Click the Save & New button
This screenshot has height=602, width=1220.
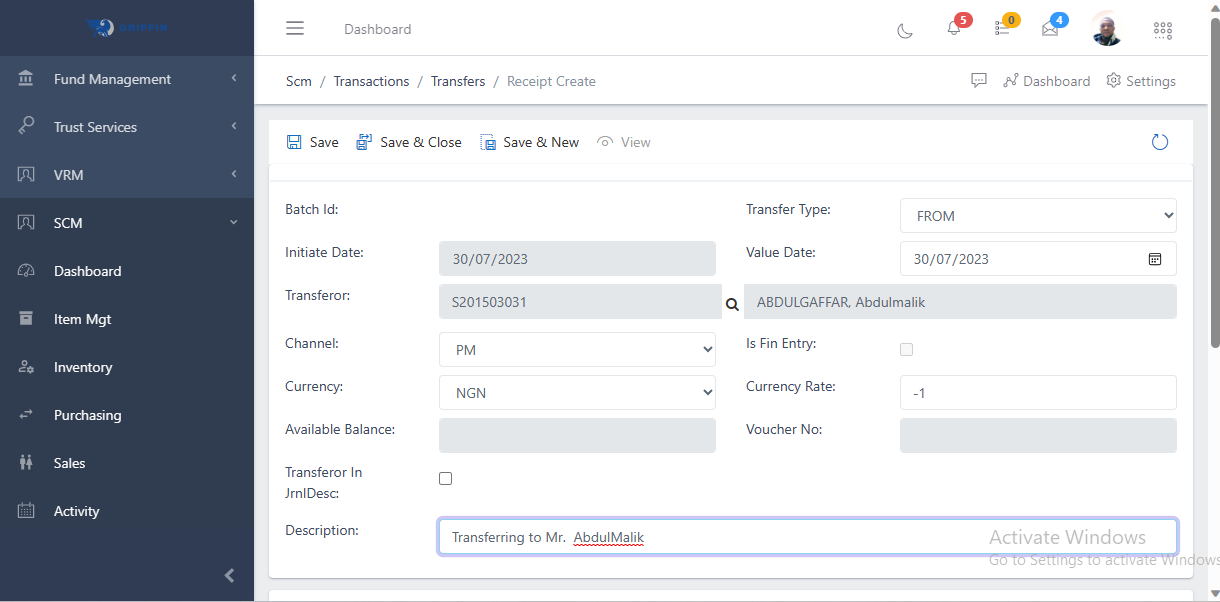[x=530, y=142]
